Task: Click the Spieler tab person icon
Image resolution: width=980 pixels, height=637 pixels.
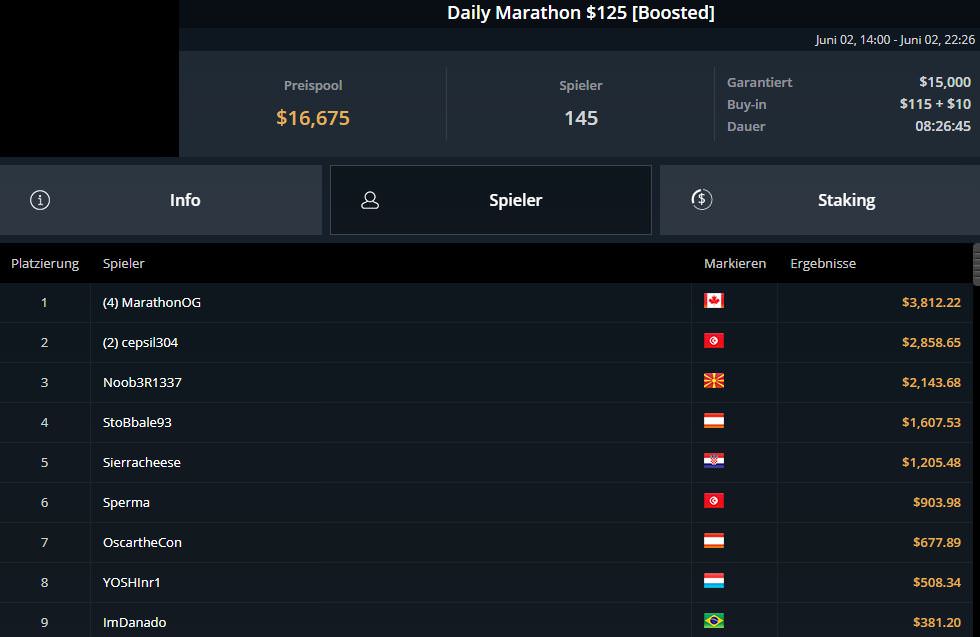Action: [370, 200]
